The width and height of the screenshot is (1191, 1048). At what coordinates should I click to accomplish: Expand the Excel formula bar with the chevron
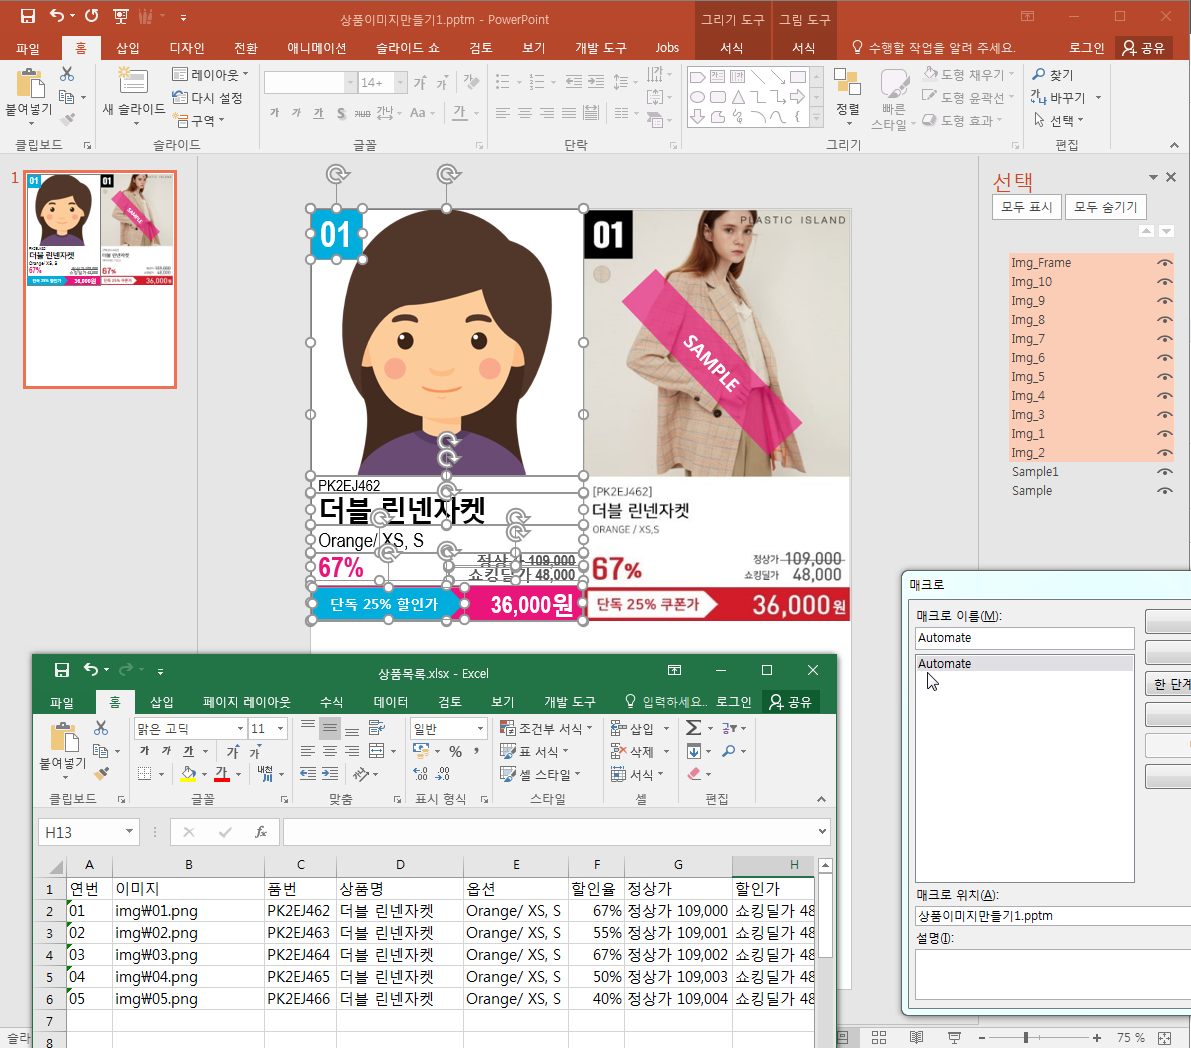point(822,832)
